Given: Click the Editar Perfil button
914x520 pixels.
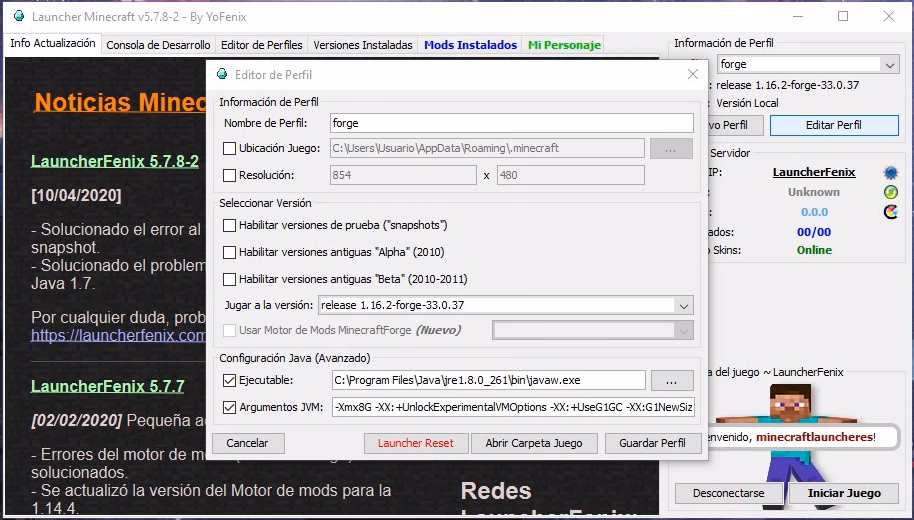Looking at the screenshot, I should [834, 125].
